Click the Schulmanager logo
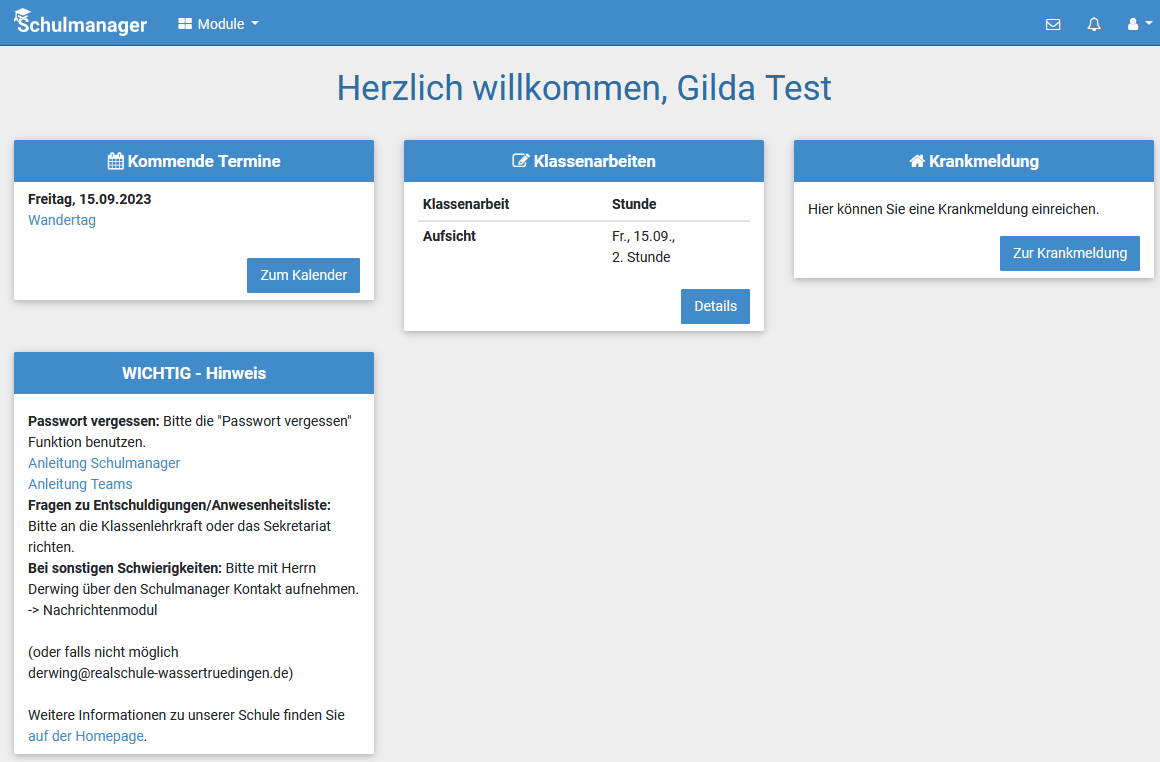The image size is (1160, 762). 81,23
